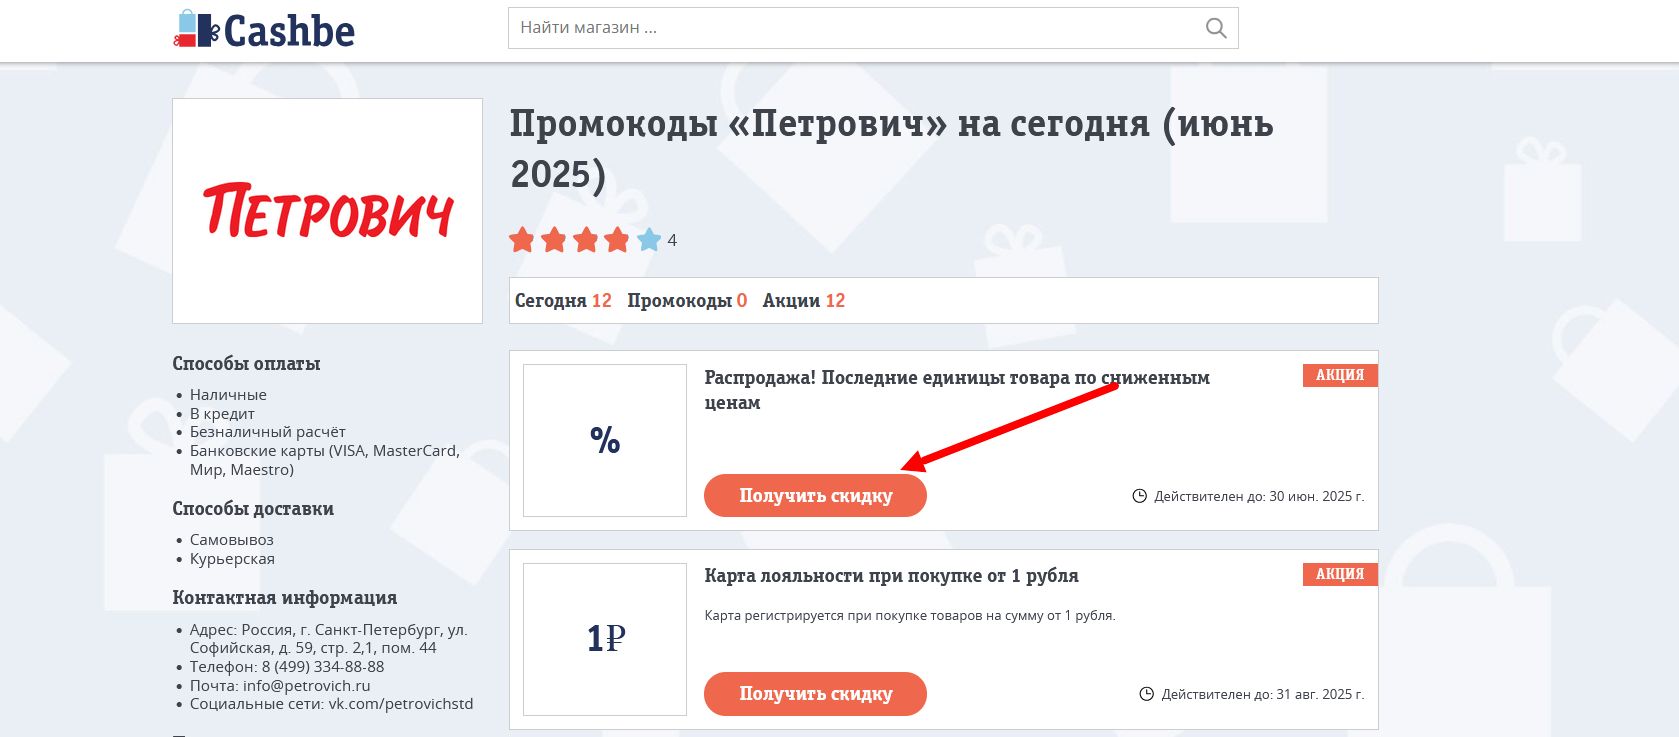This screenshot has width=1679, height=737.
Task: Focus the 'Найти магазин' search field
Action: [873, 28]
